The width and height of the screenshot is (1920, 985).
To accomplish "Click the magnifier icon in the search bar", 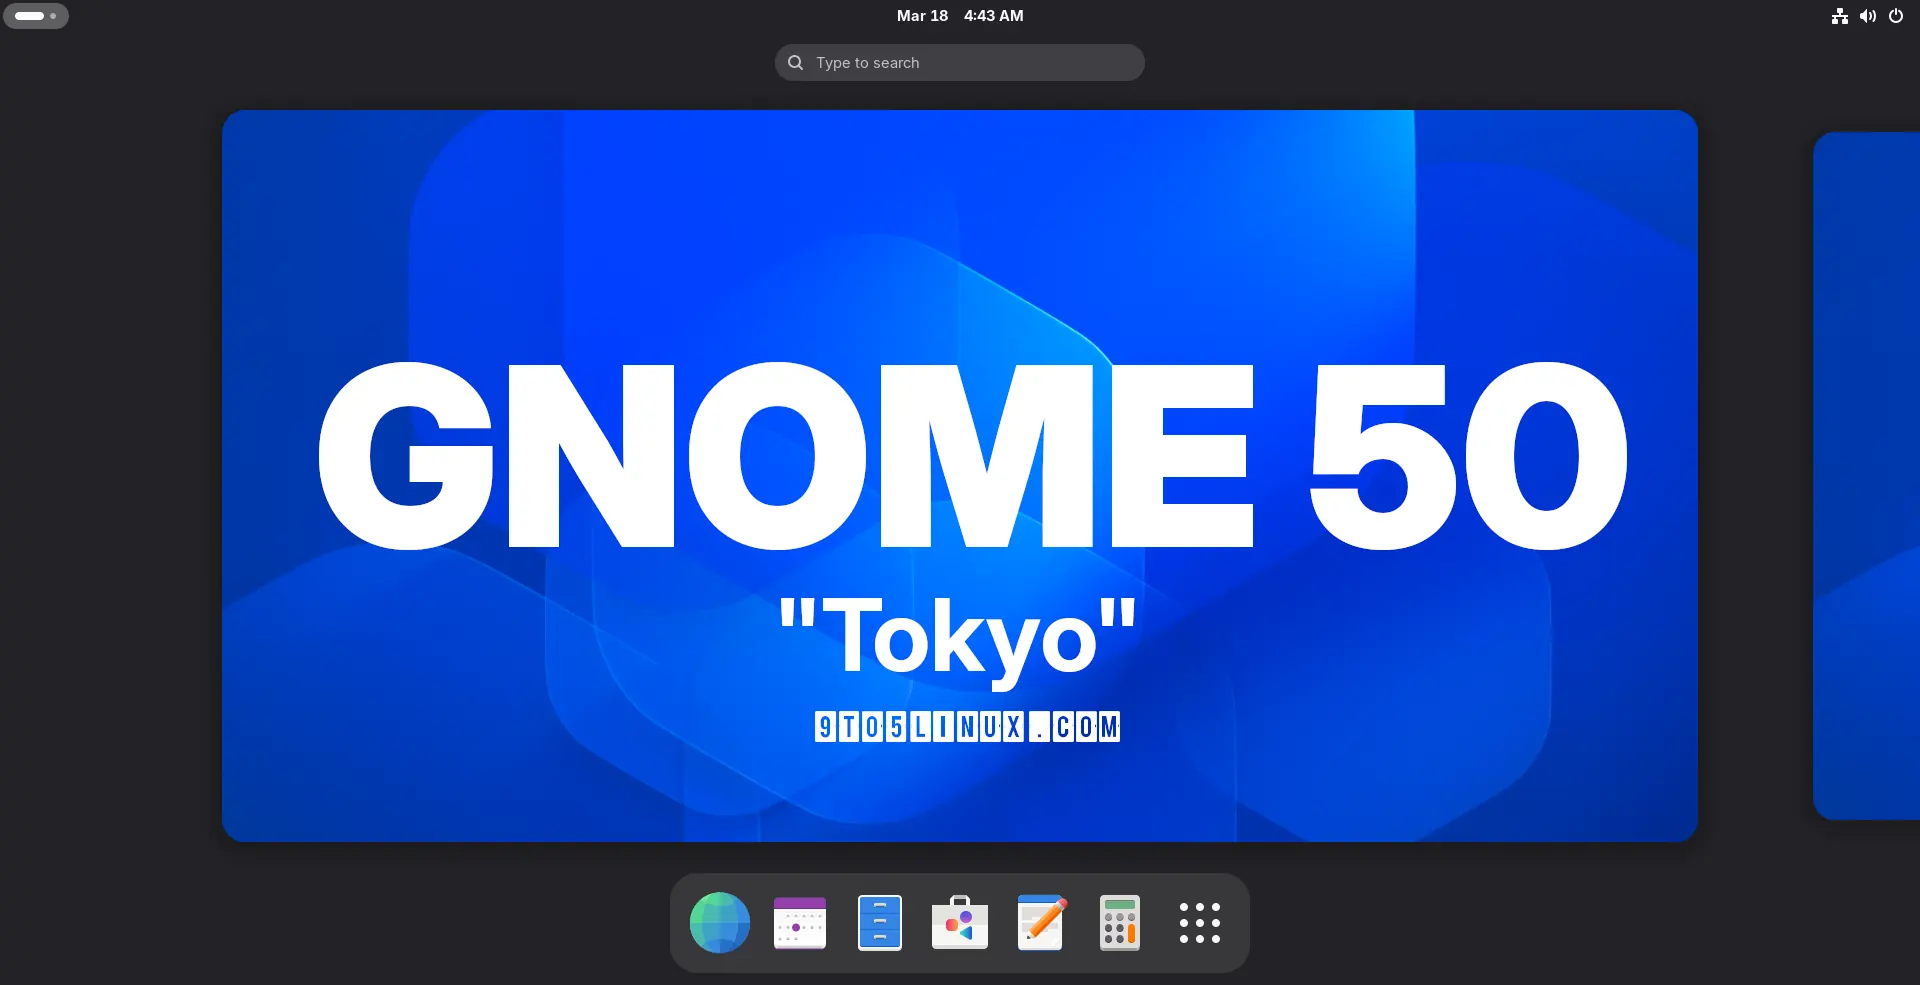I will (793, 62).
